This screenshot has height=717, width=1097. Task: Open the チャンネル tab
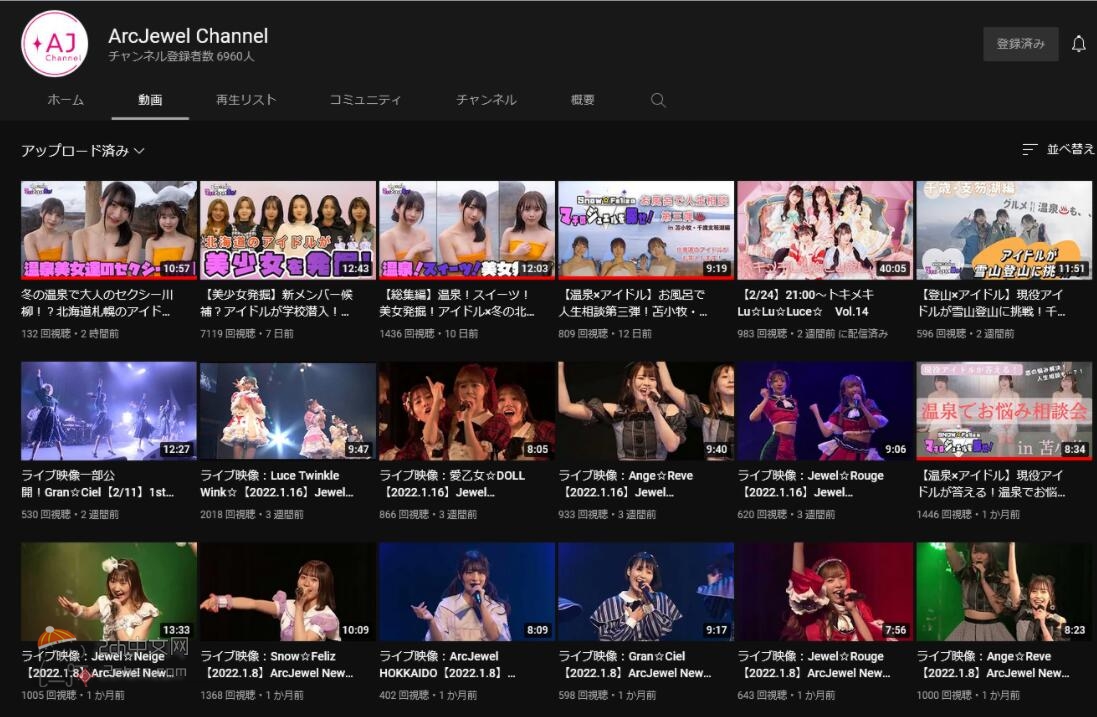pyautogui.click(x=486, y=100)
